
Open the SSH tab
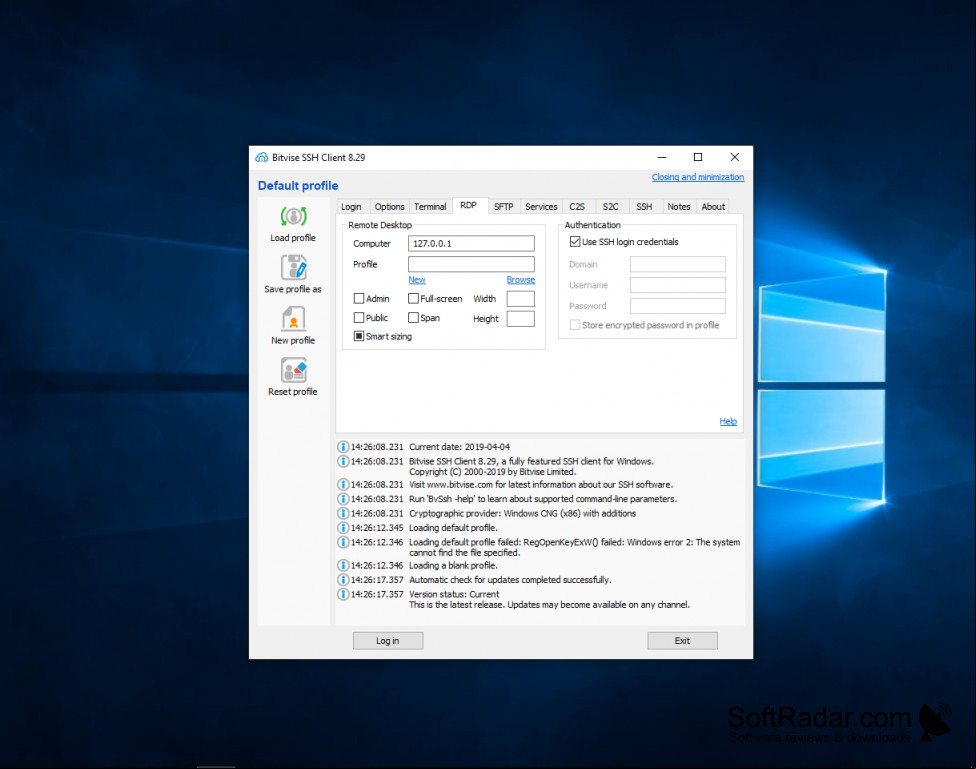click(x=644, y=207)
